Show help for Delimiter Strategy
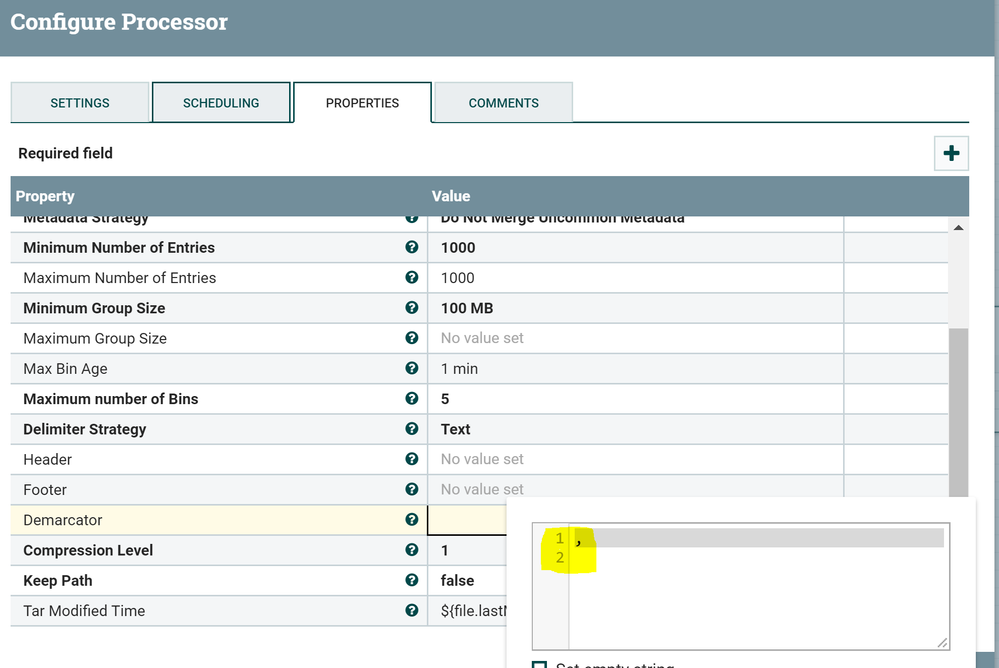The width and height of the screenshot is (999, 668). 412,428
